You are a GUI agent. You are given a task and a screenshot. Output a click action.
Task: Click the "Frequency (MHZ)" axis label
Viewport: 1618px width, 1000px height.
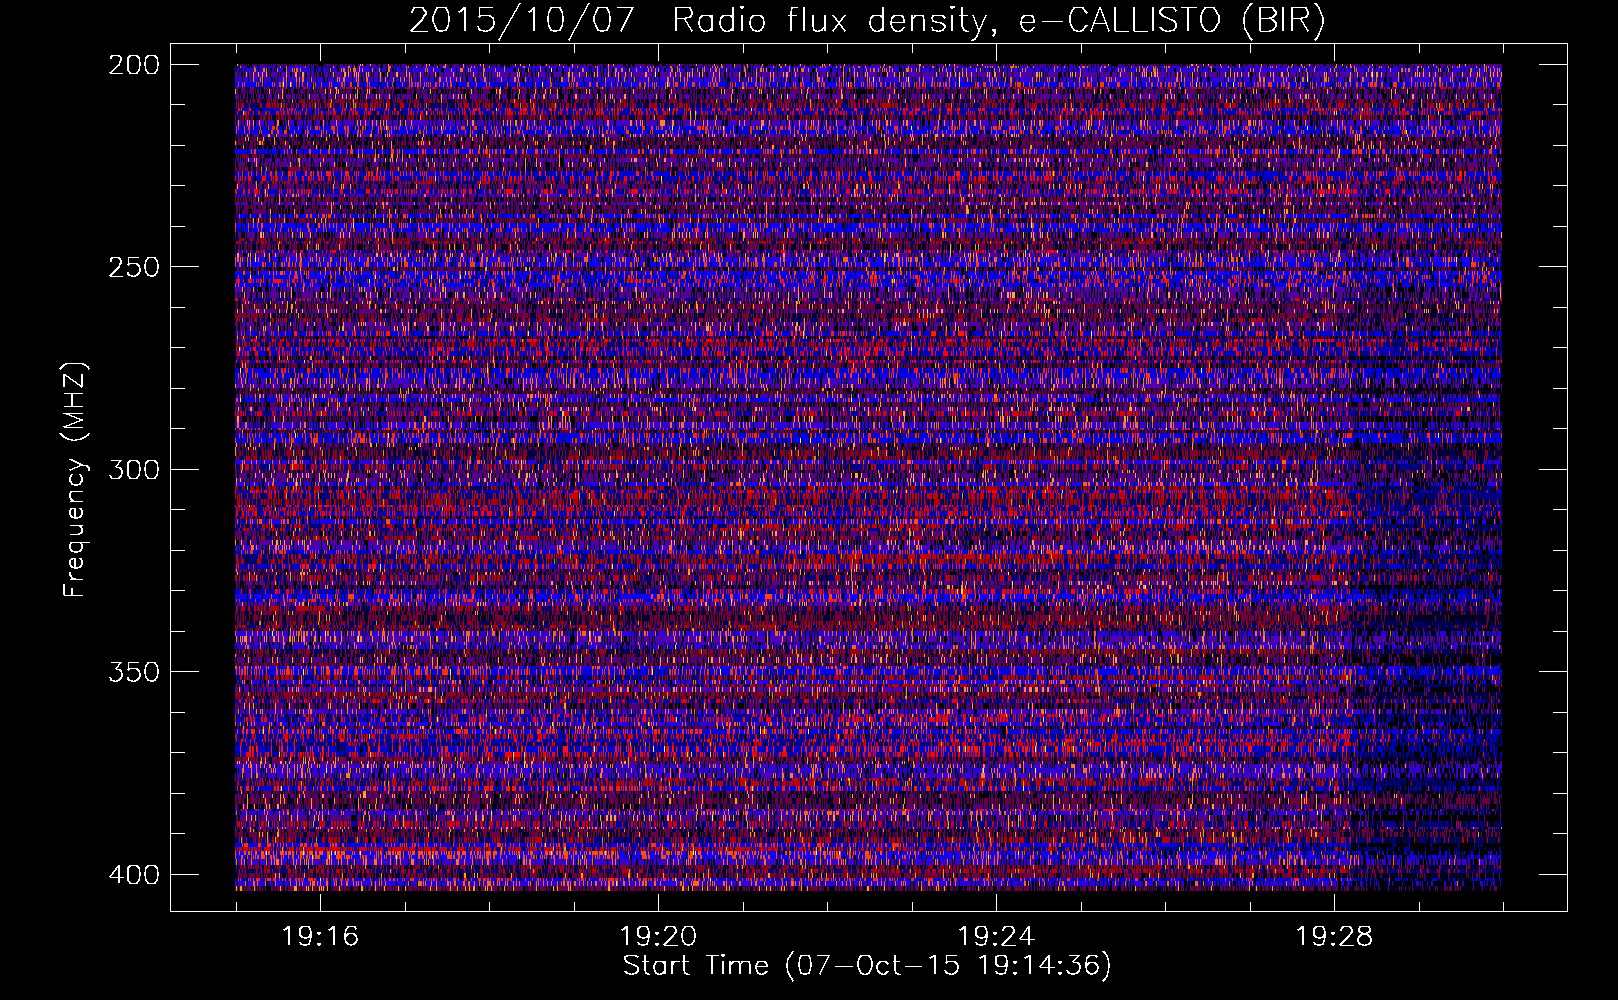click(x=75, y=479)
